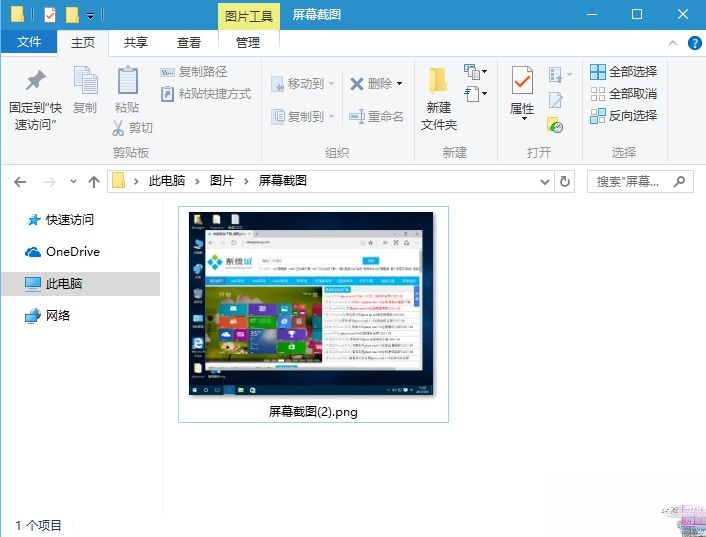Click the Up one level arrow

coord(94,182)
